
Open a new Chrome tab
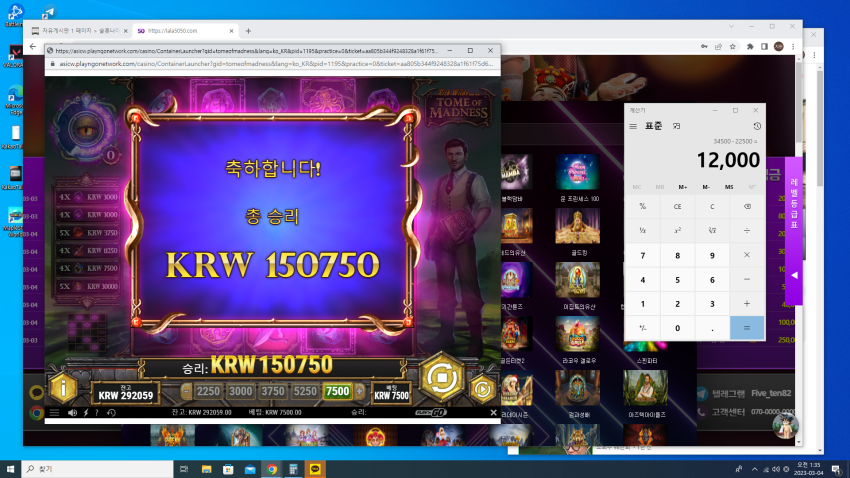[248, 31]
